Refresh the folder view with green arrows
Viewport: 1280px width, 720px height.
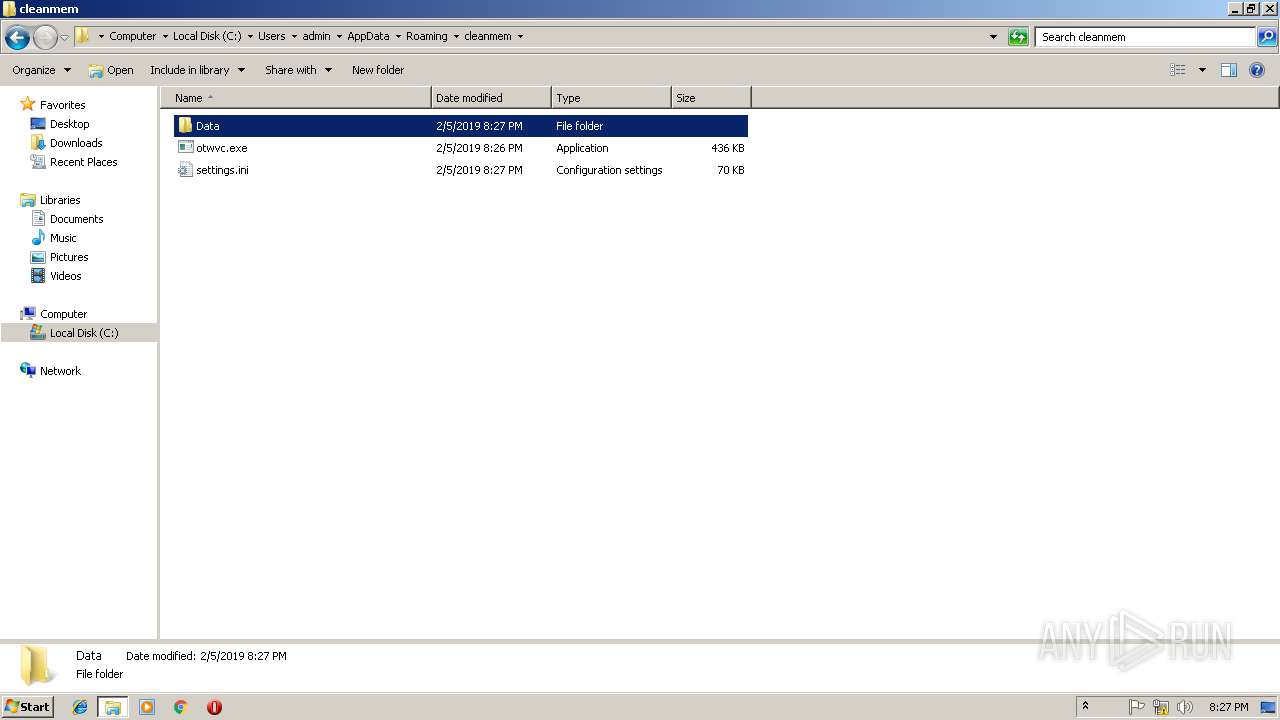point(1018,37)
